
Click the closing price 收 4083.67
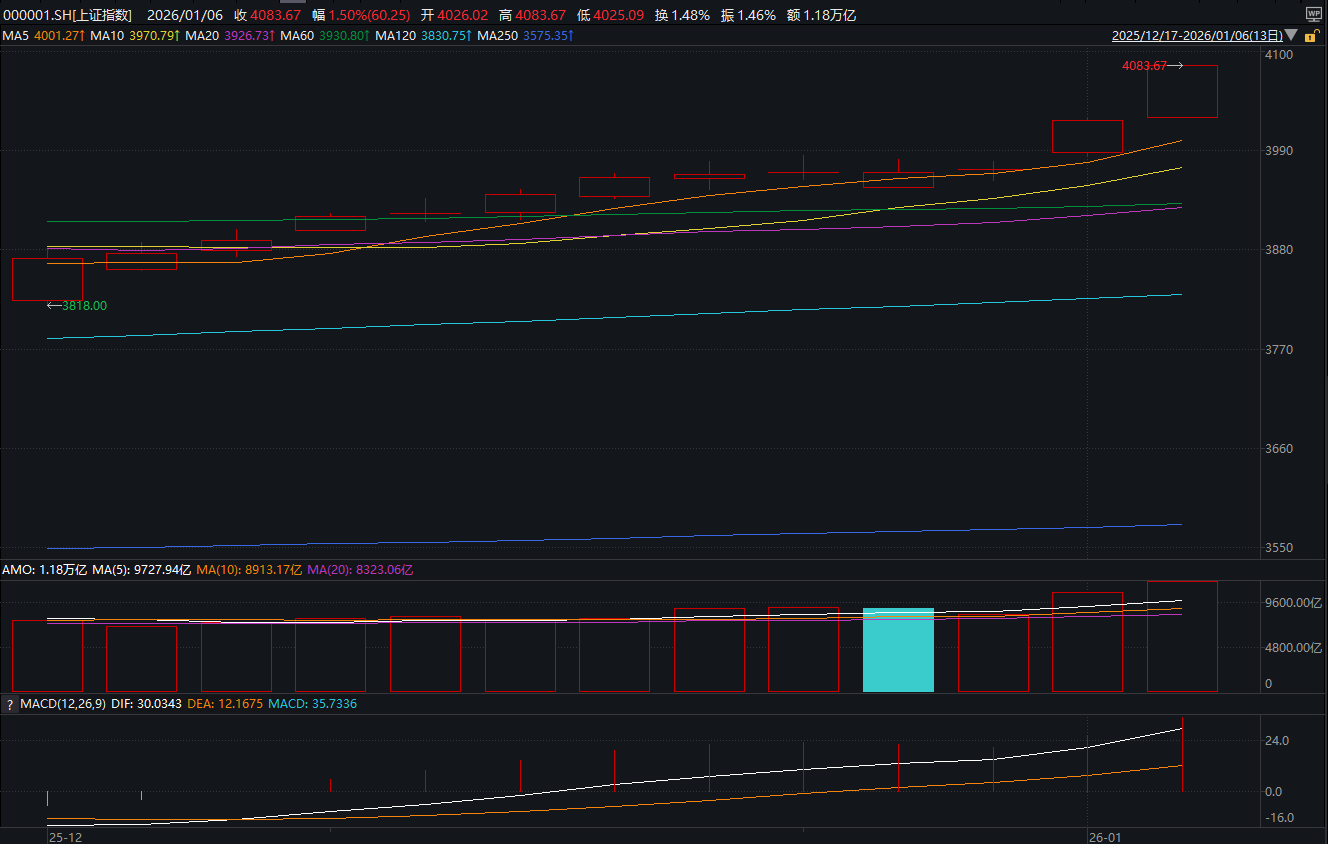pos(267,15)
